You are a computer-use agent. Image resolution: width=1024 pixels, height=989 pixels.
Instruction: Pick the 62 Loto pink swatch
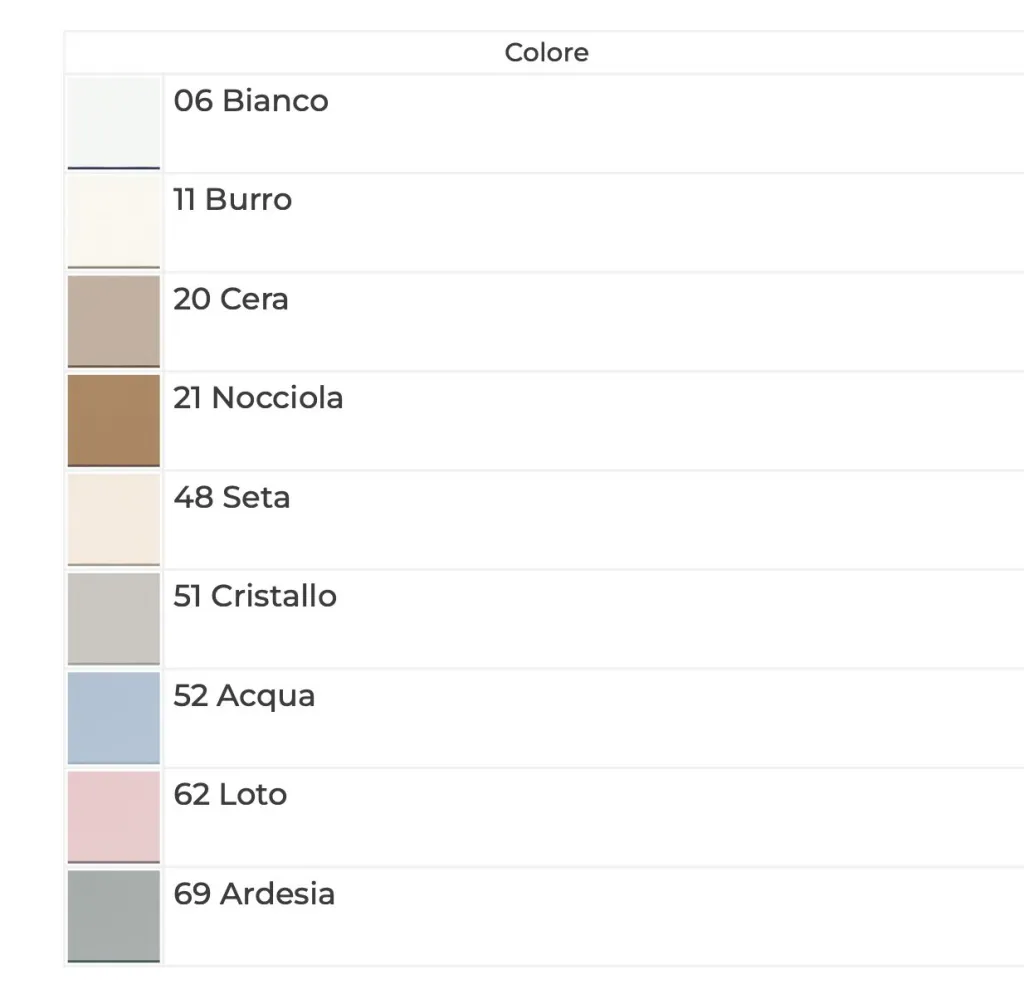(x=114, y=817)
